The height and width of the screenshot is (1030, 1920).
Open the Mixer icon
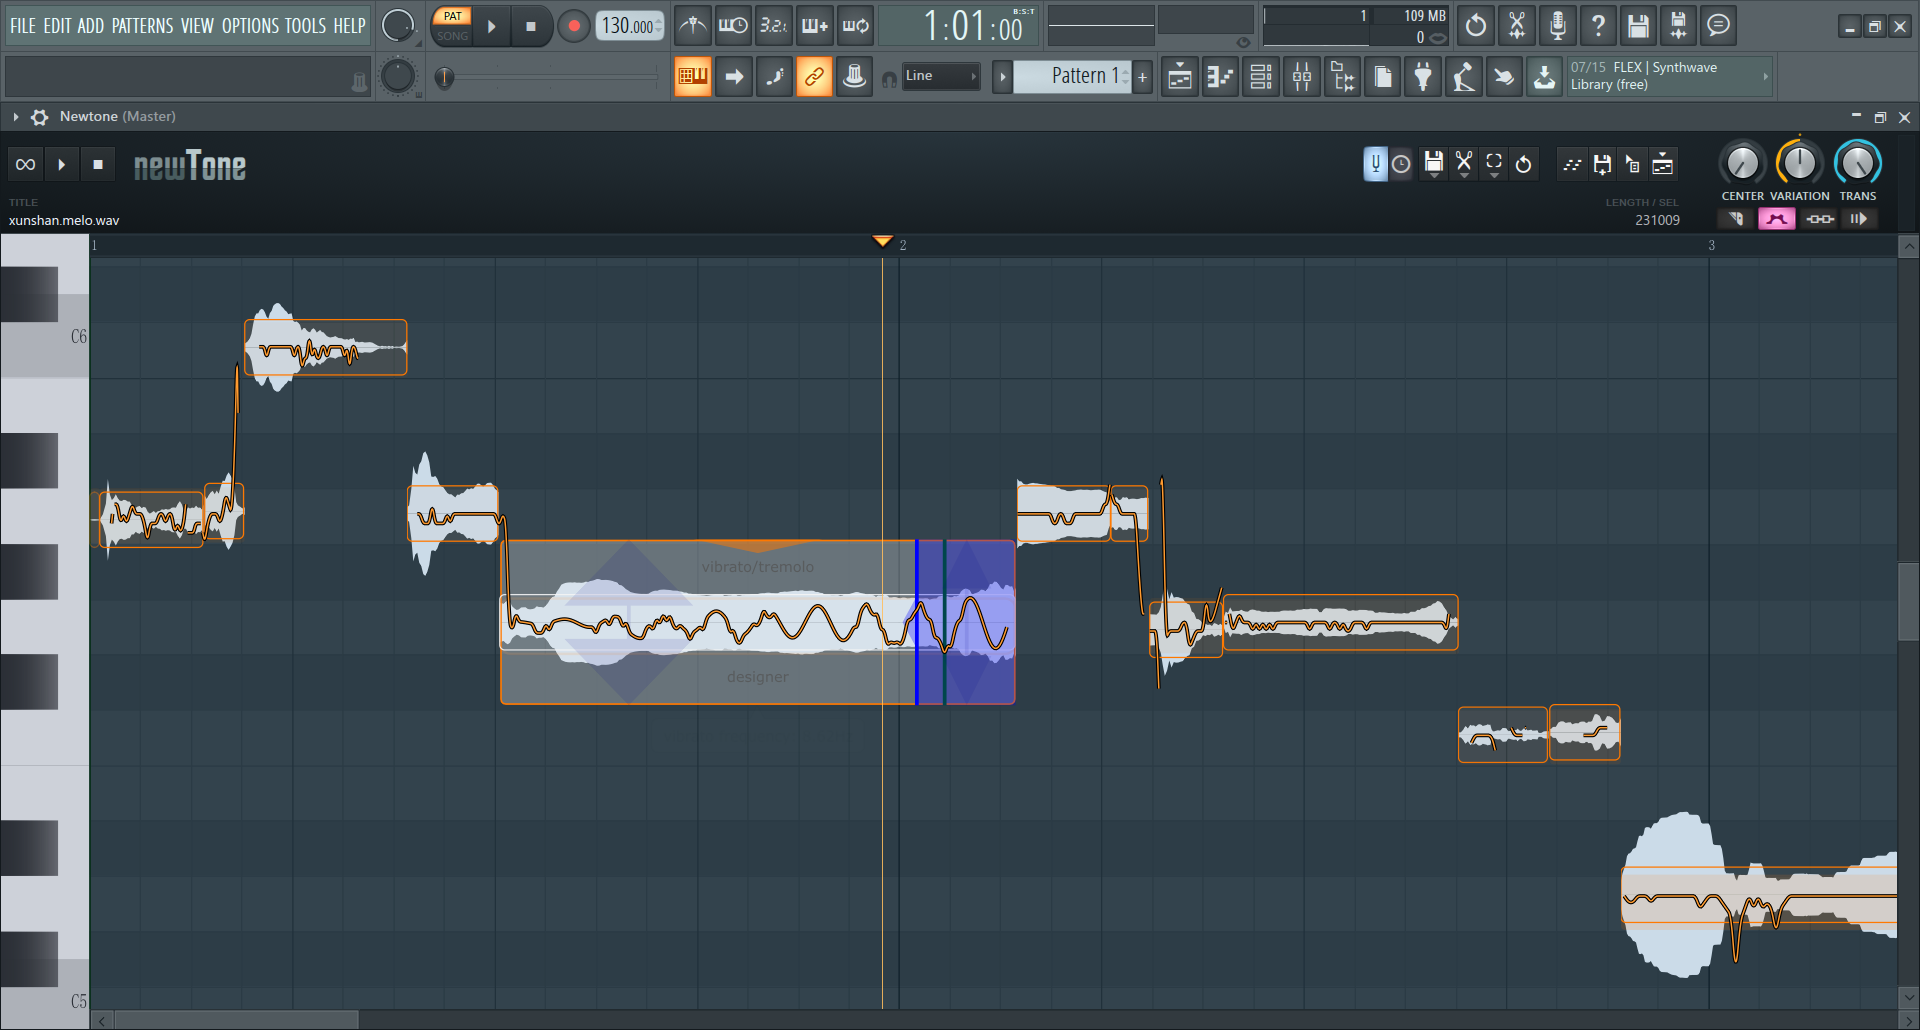pos(1302,77)
